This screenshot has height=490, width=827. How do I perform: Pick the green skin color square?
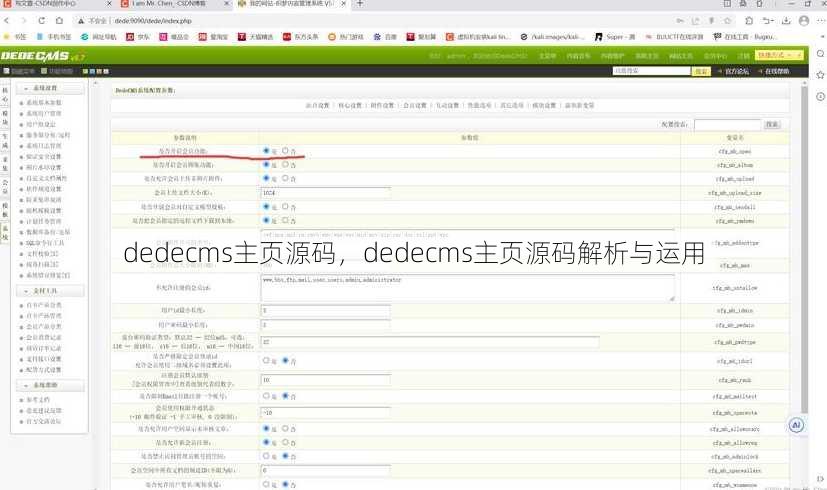(x=85, y=71)
